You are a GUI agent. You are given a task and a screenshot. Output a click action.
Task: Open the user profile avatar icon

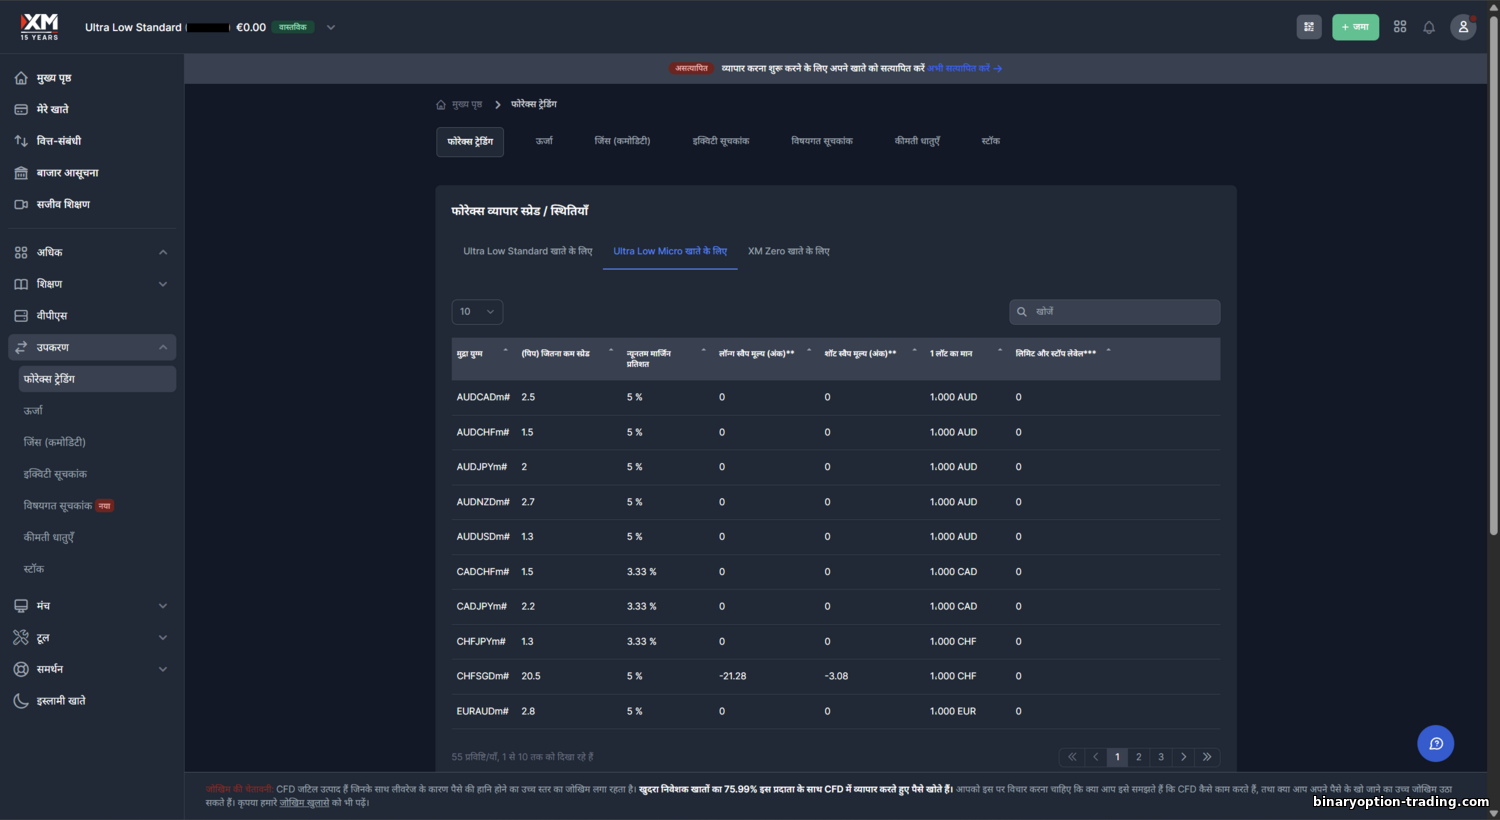1463,27
